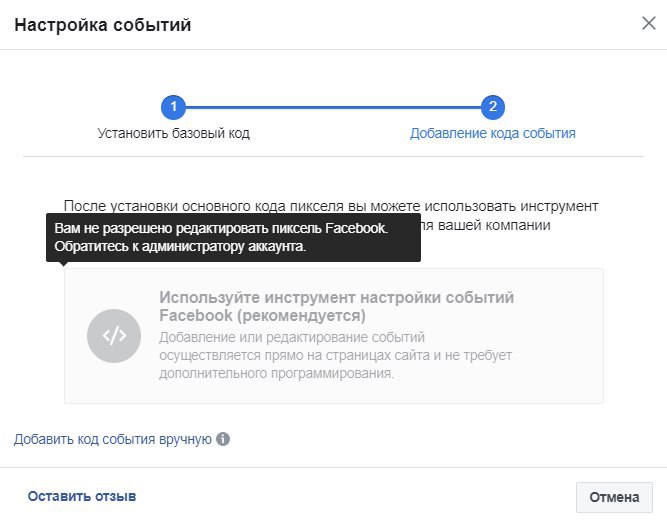Click Установить базовый код step label
The image size is (667, 527).
point(174,133)
